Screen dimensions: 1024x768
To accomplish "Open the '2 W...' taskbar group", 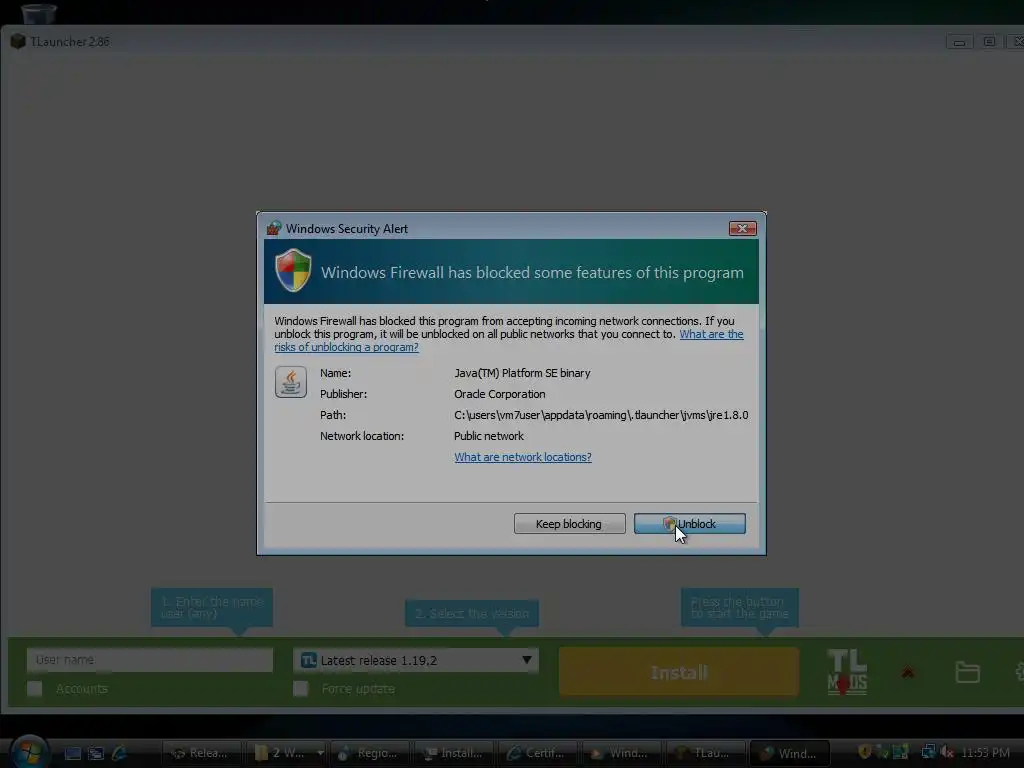I will pos(287,753).
